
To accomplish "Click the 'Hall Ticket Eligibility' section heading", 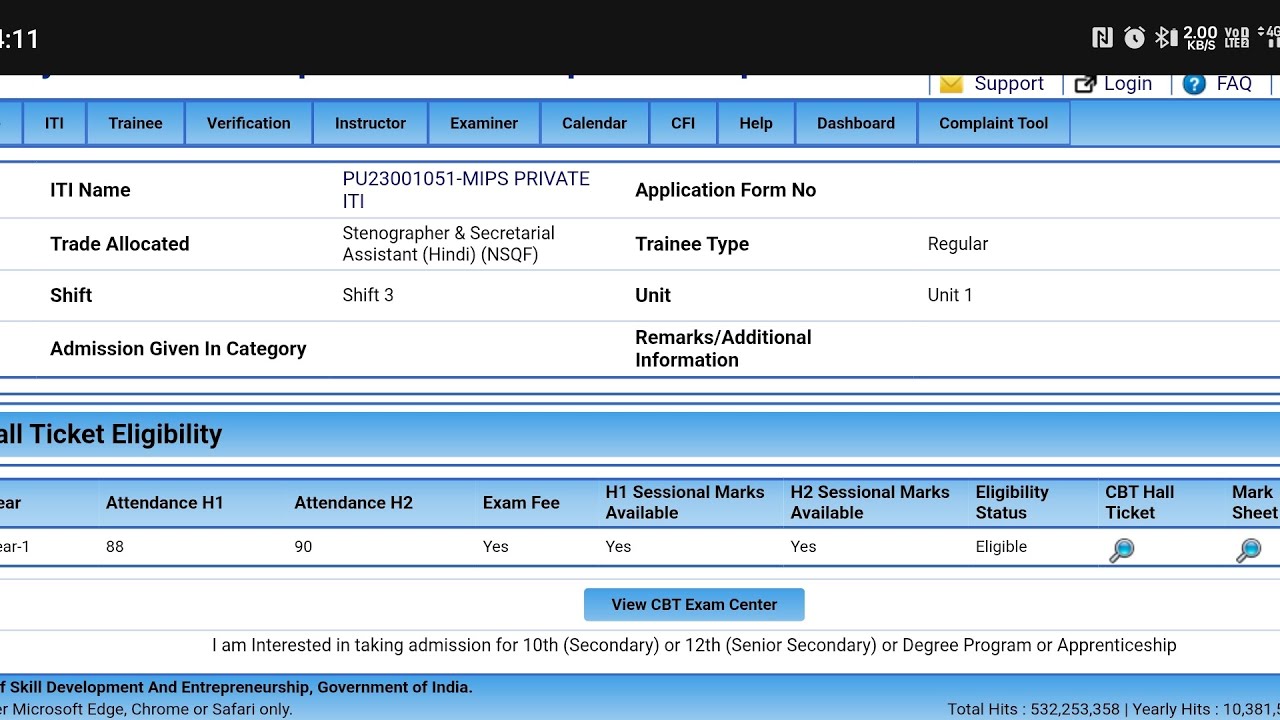I will coord(111,434).
